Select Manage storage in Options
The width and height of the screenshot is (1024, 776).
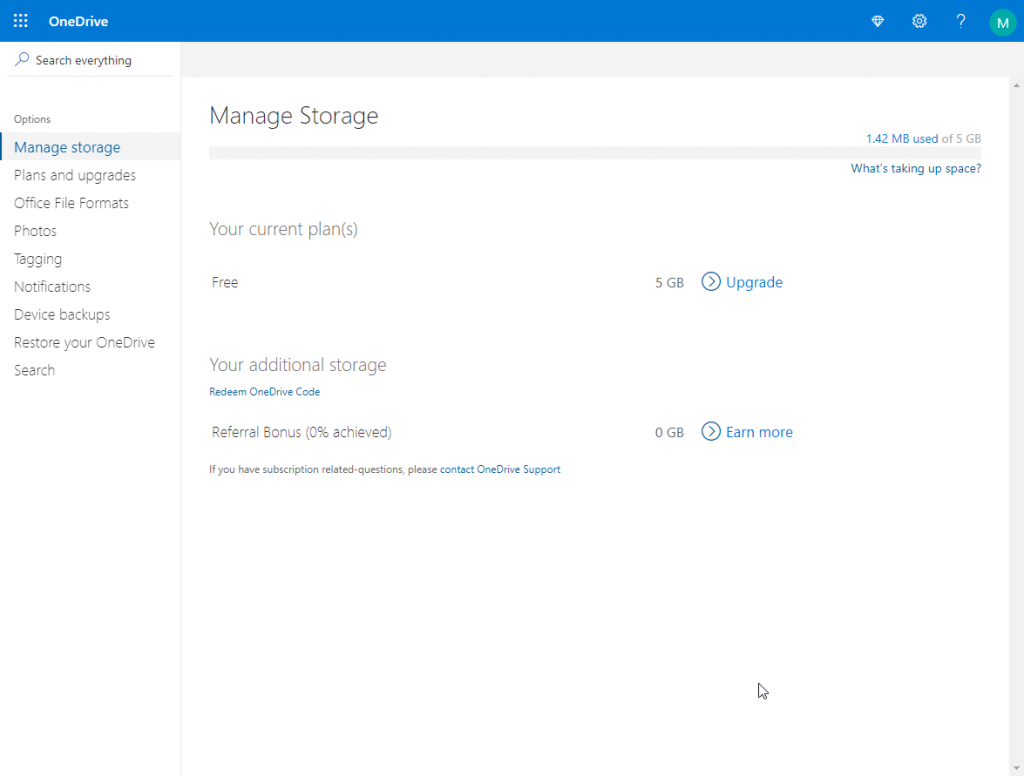90,147
